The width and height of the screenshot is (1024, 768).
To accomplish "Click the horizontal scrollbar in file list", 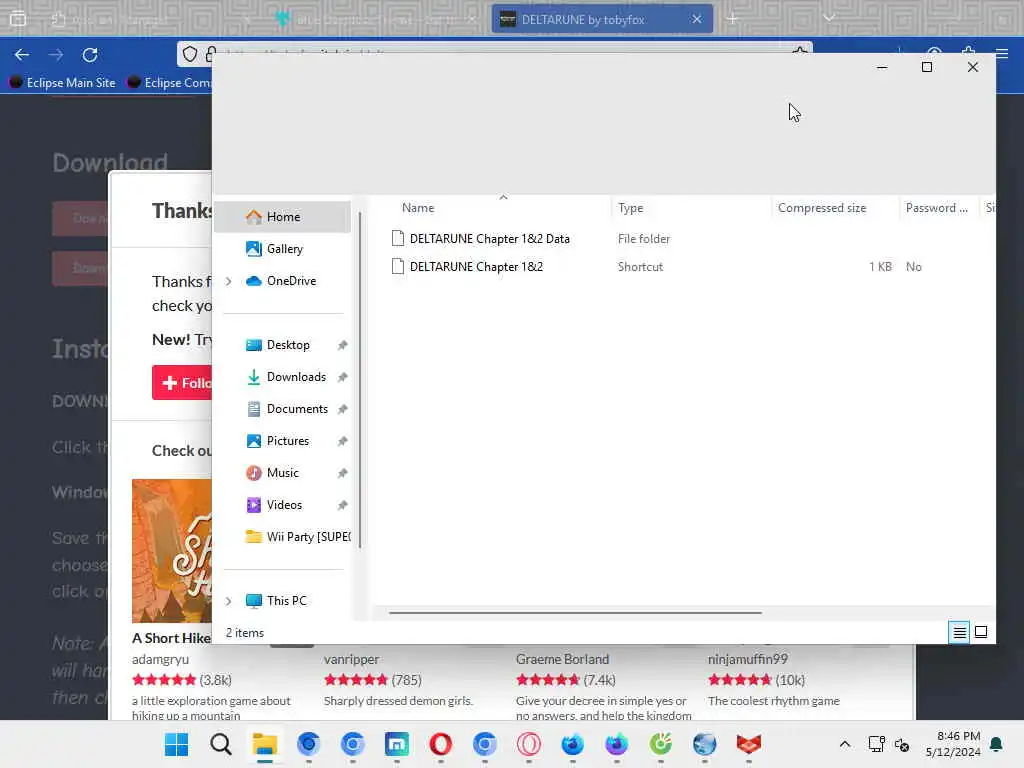I will click(575, 613).
